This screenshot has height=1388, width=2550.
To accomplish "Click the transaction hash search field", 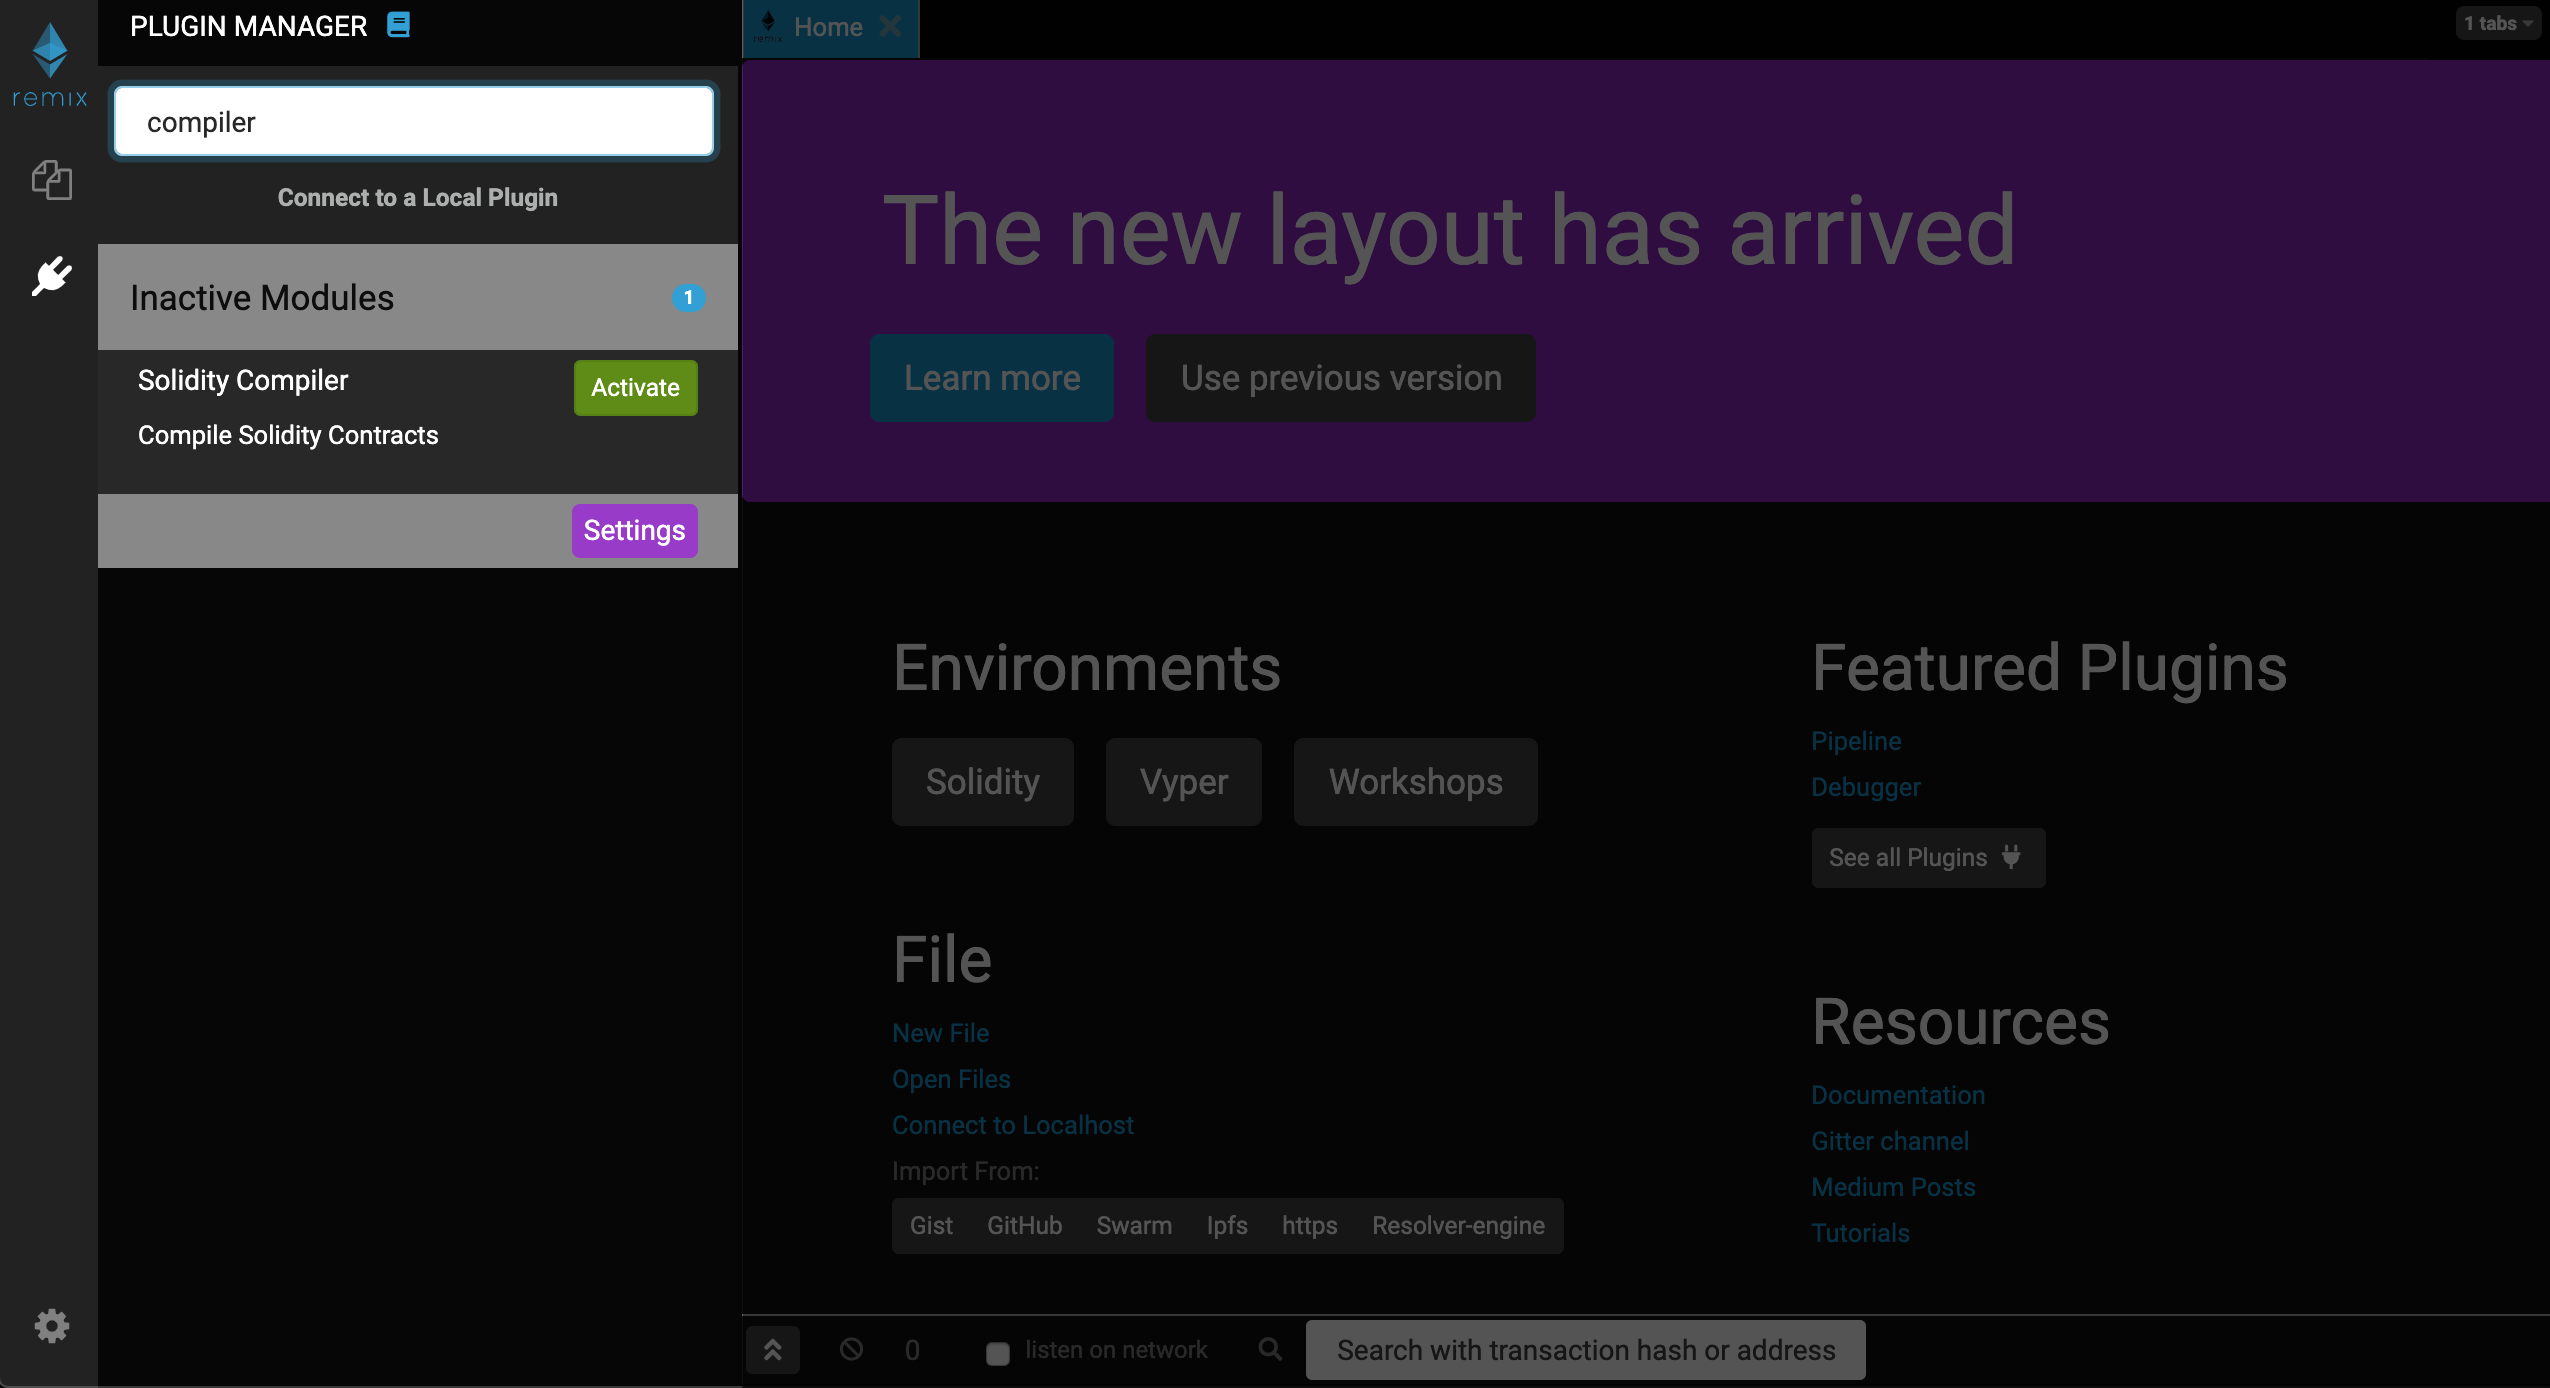I will (1586, 1350).
